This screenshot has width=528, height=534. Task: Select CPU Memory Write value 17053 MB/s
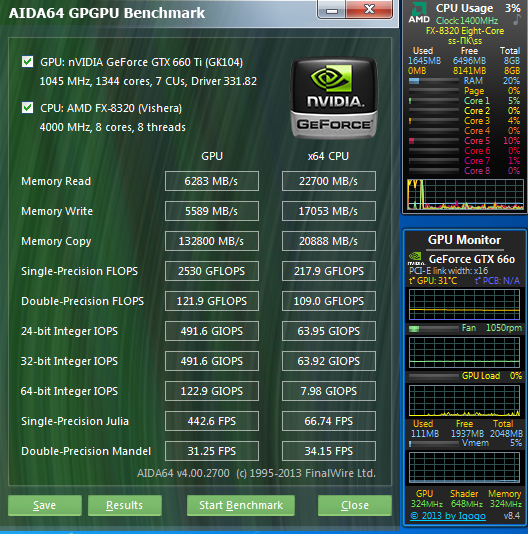click(x=329, y=211)
